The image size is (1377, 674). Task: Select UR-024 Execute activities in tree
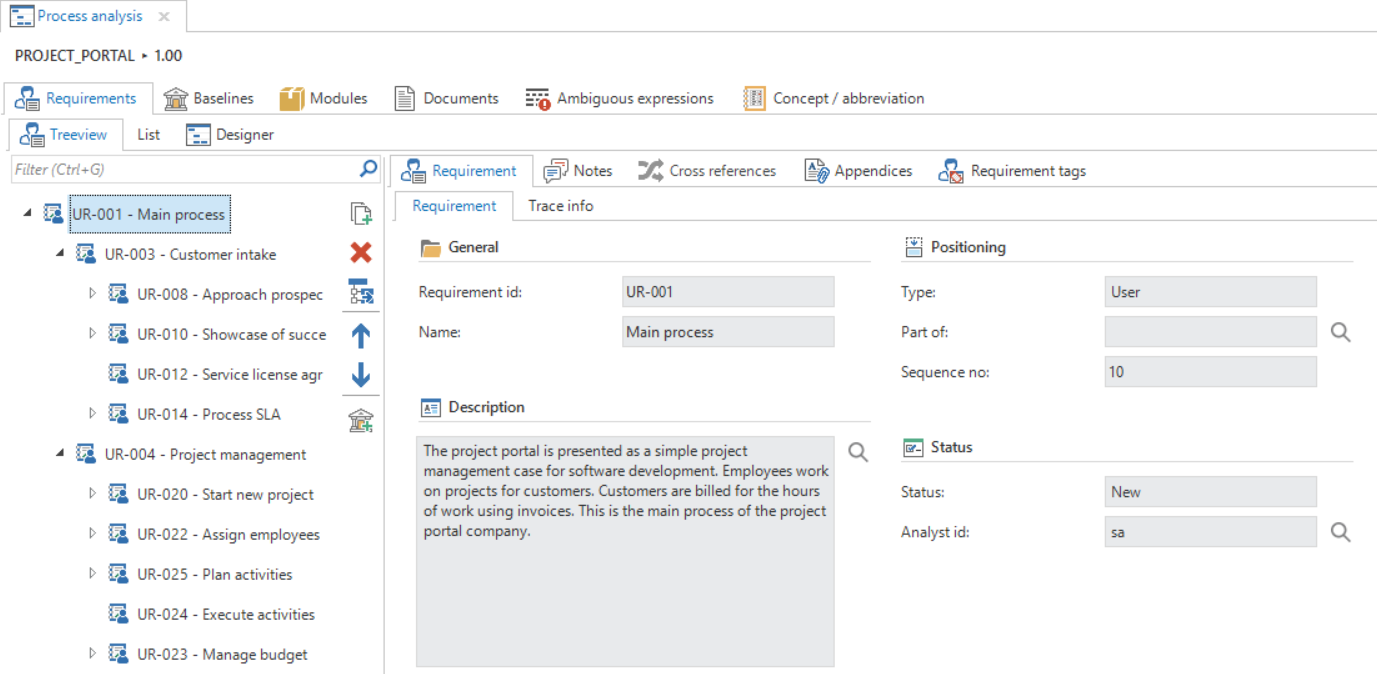225,614
